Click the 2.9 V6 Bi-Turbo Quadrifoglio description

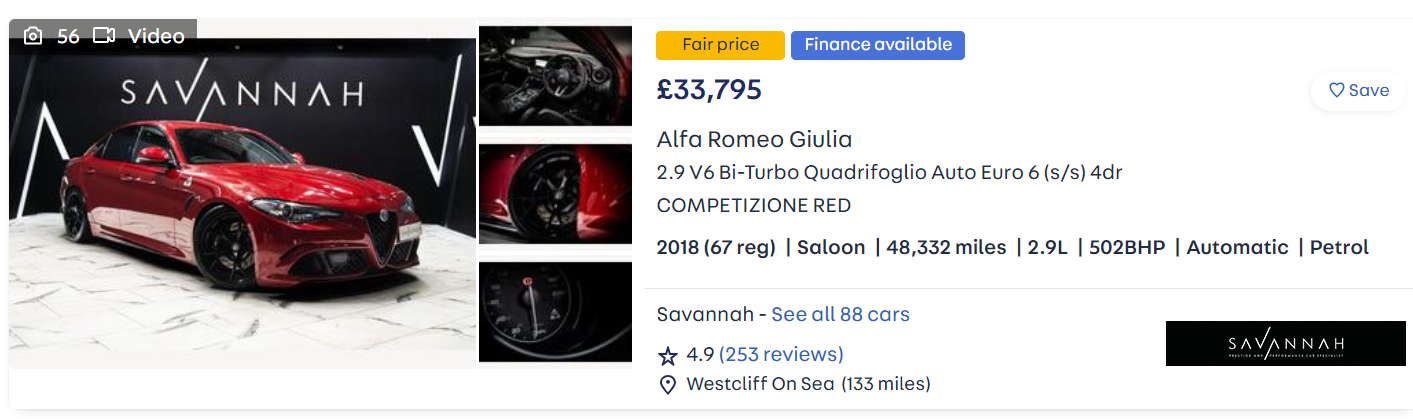tap(889, 172)
